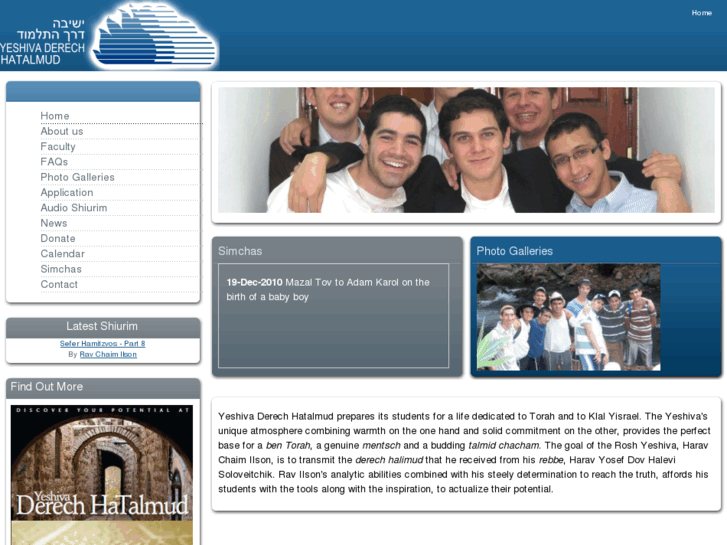Screen dimensions: 727x545
Task: Click the students banner photo
Action: click(466, 150)
